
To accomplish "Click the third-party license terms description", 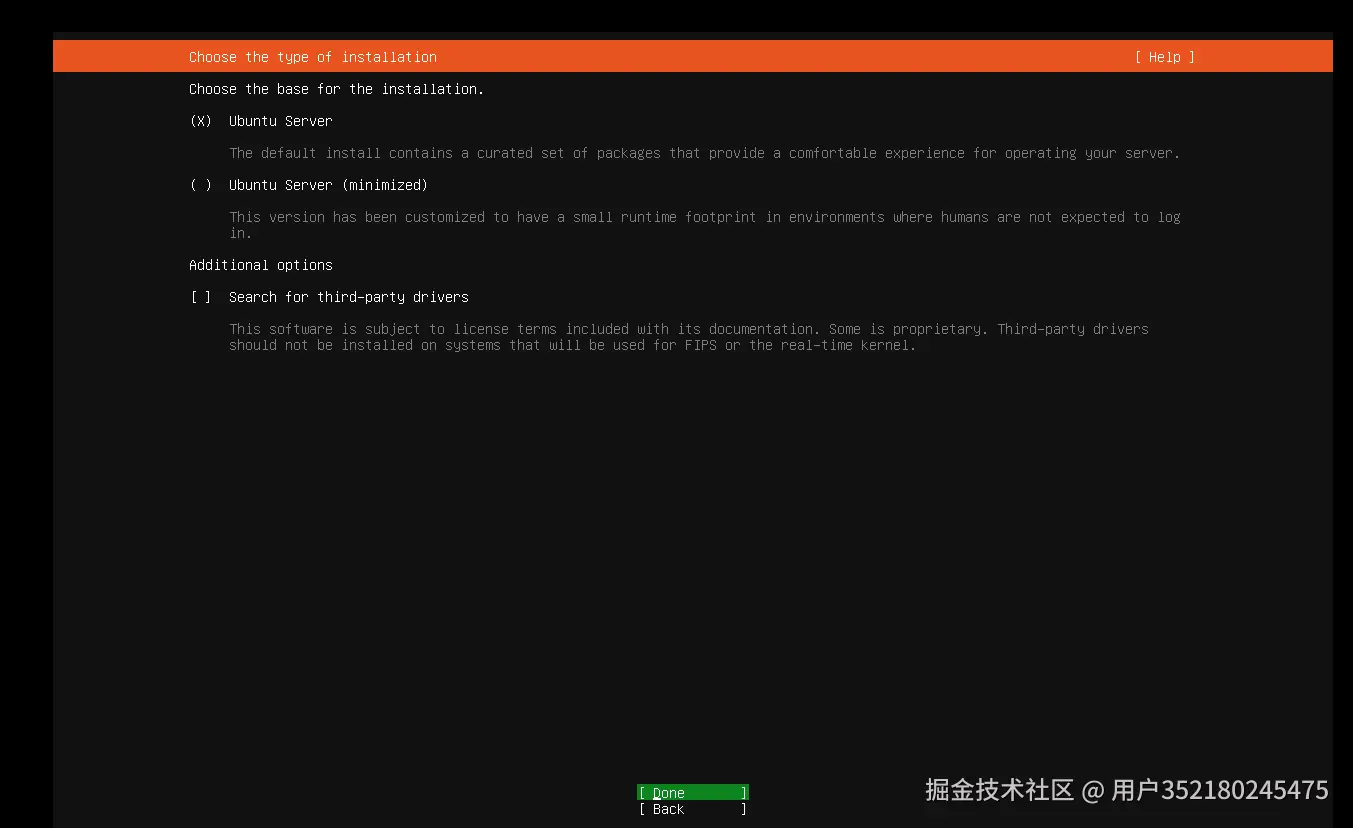I will [689, 337].
